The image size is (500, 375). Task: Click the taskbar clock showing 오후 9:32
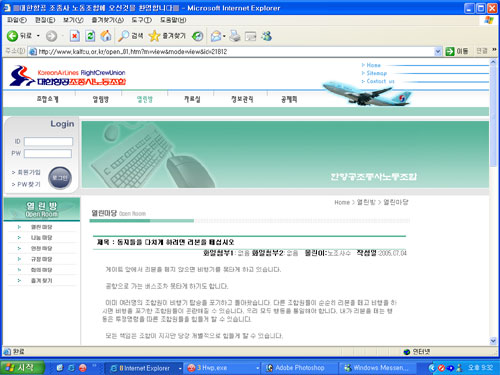click(480, 368)
